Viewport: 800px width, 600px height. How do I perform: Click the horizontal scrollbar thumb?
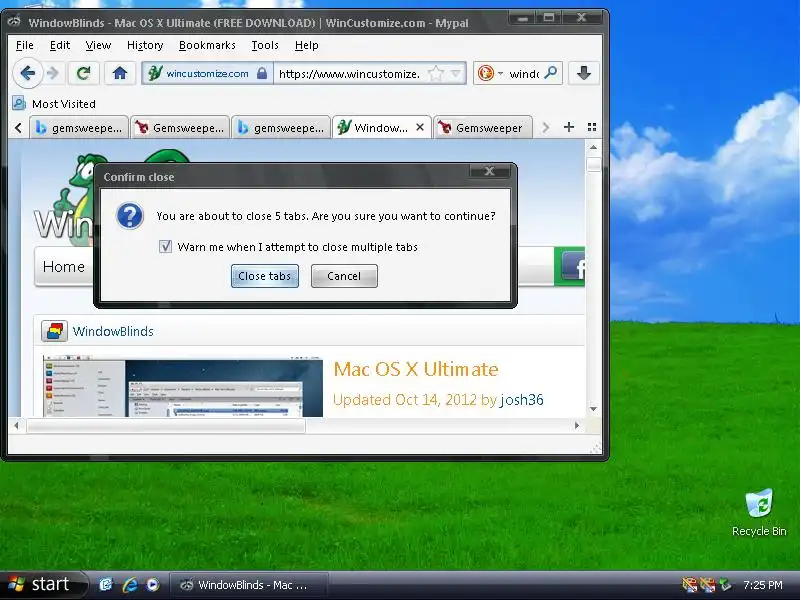[x=166, y=425]
